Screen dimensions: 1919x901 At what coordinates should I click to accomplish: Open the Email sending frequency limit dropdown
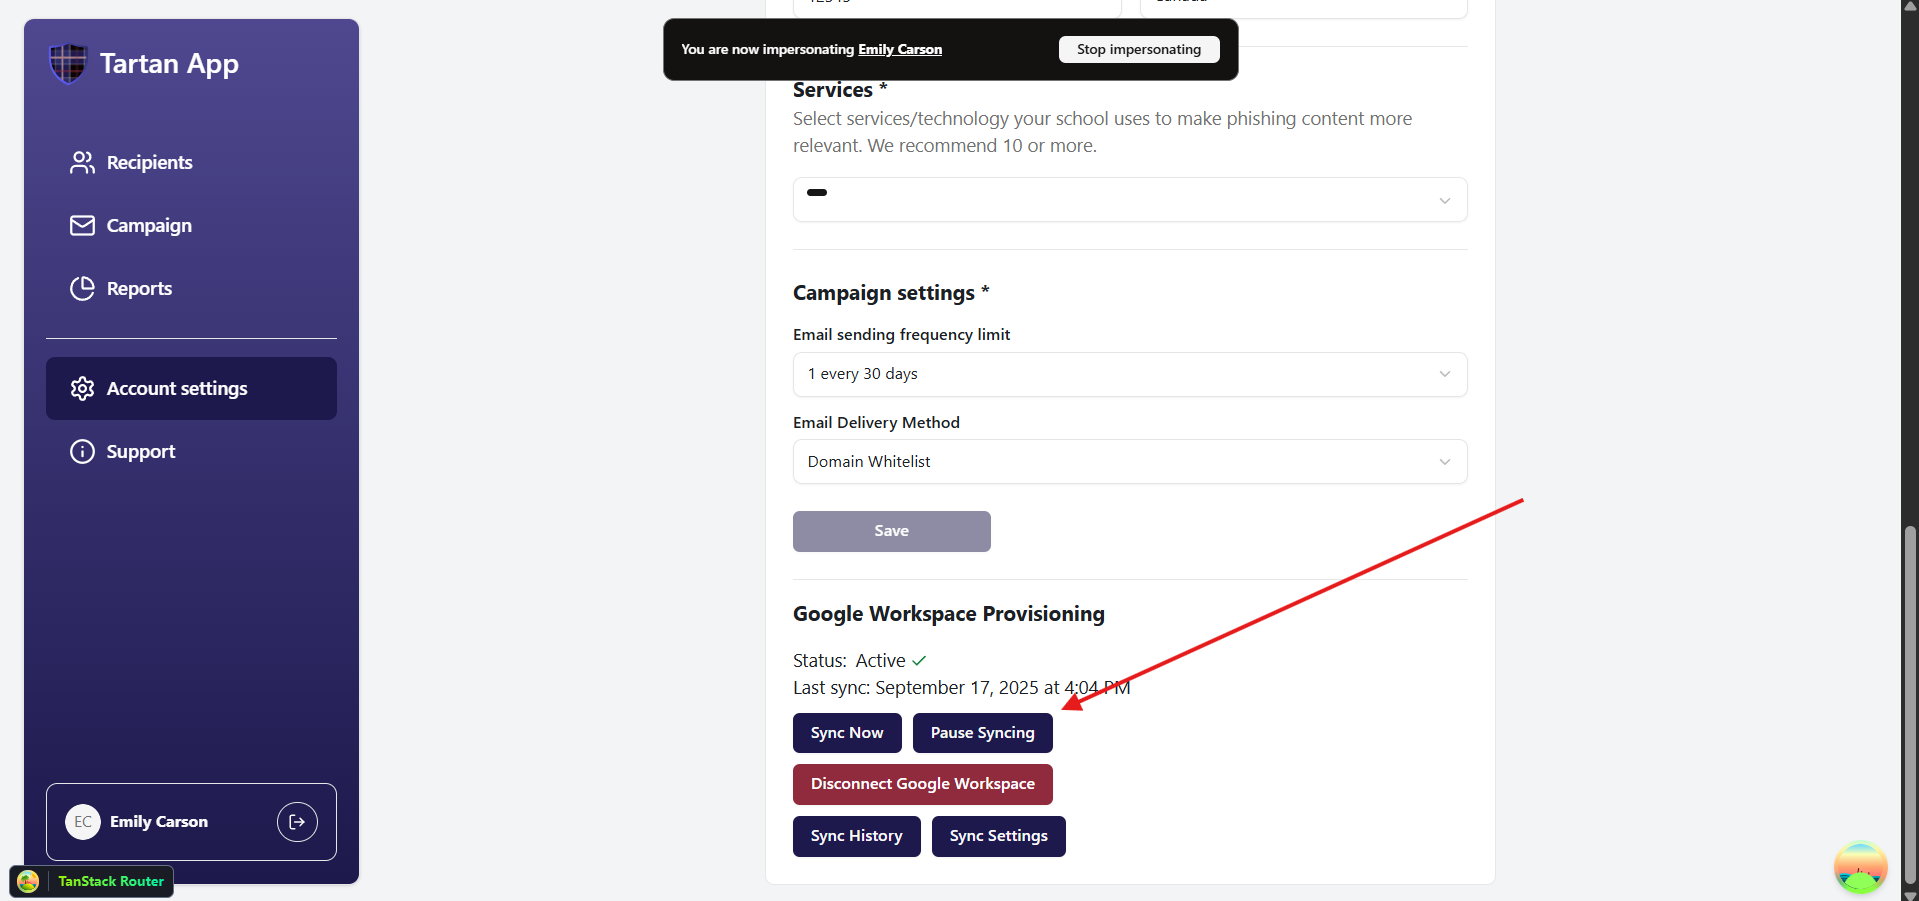pyautogui.click(x=1129, y=374)
